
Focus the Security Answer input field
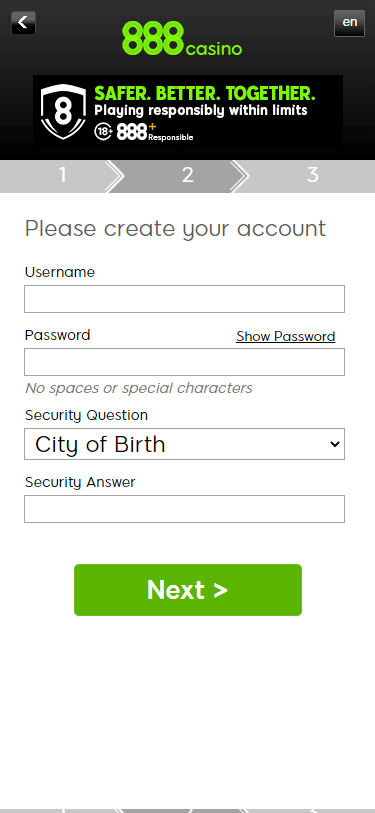[184, 509]
